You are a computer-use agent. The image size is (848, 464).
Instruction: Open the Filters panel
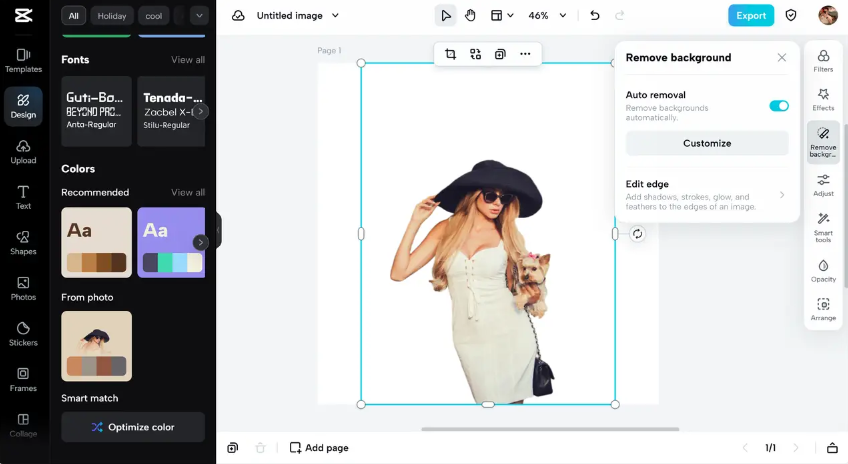[x=823, y=61]
